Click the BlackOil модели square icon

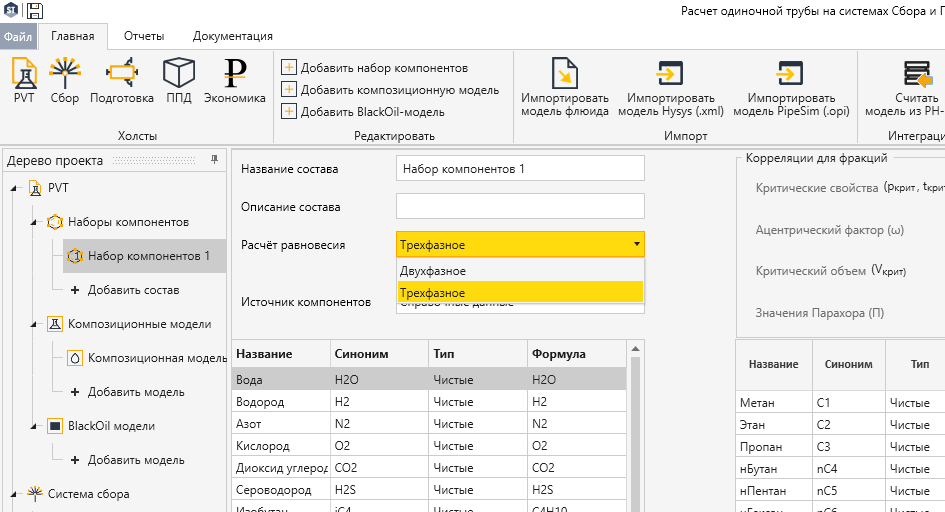coord(55,426)
